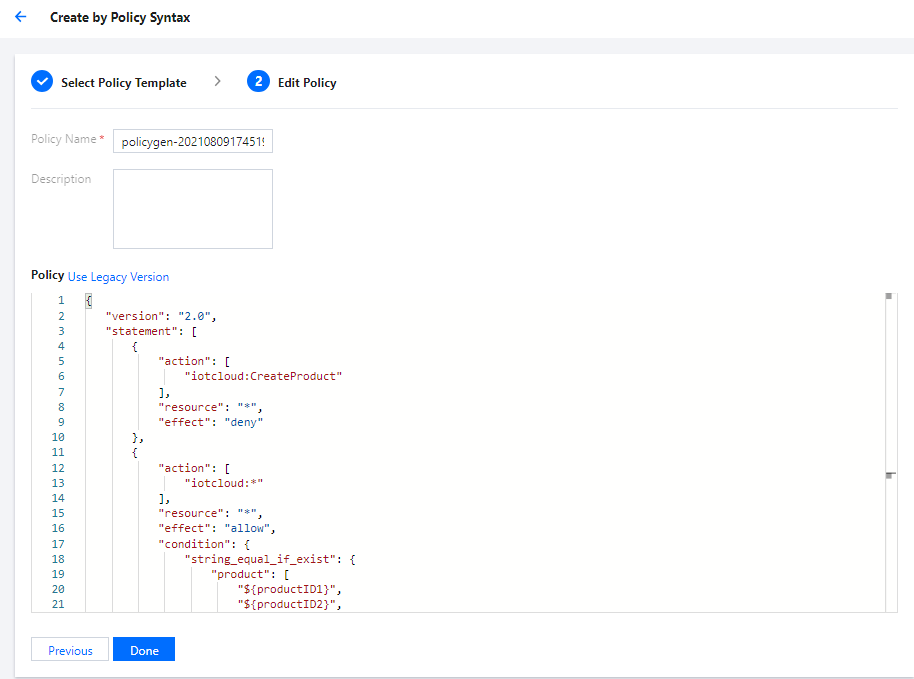This screenshot has height=679, width=914.
Task: Open the Use Legacy Version link
Action: tap(118, 277)
